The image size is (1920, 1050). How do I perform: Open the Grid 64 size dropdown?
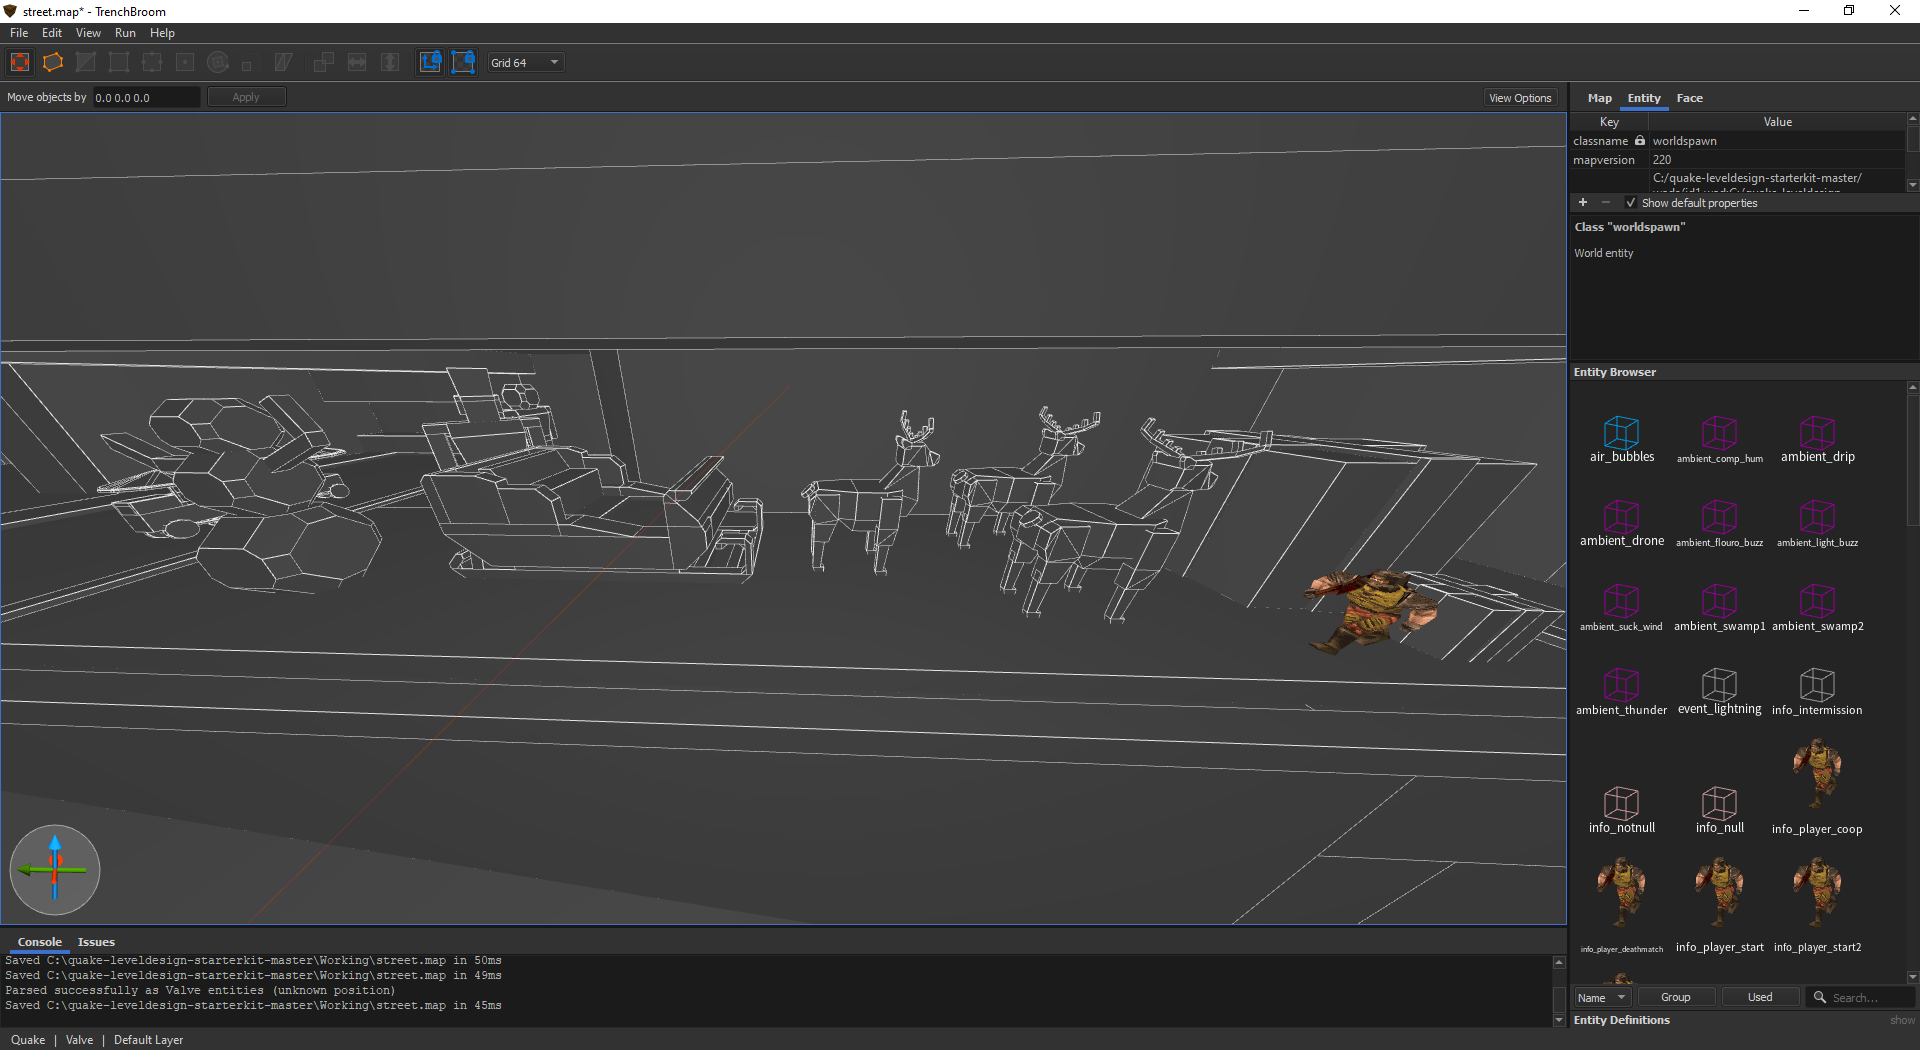[x=525, y=62]
